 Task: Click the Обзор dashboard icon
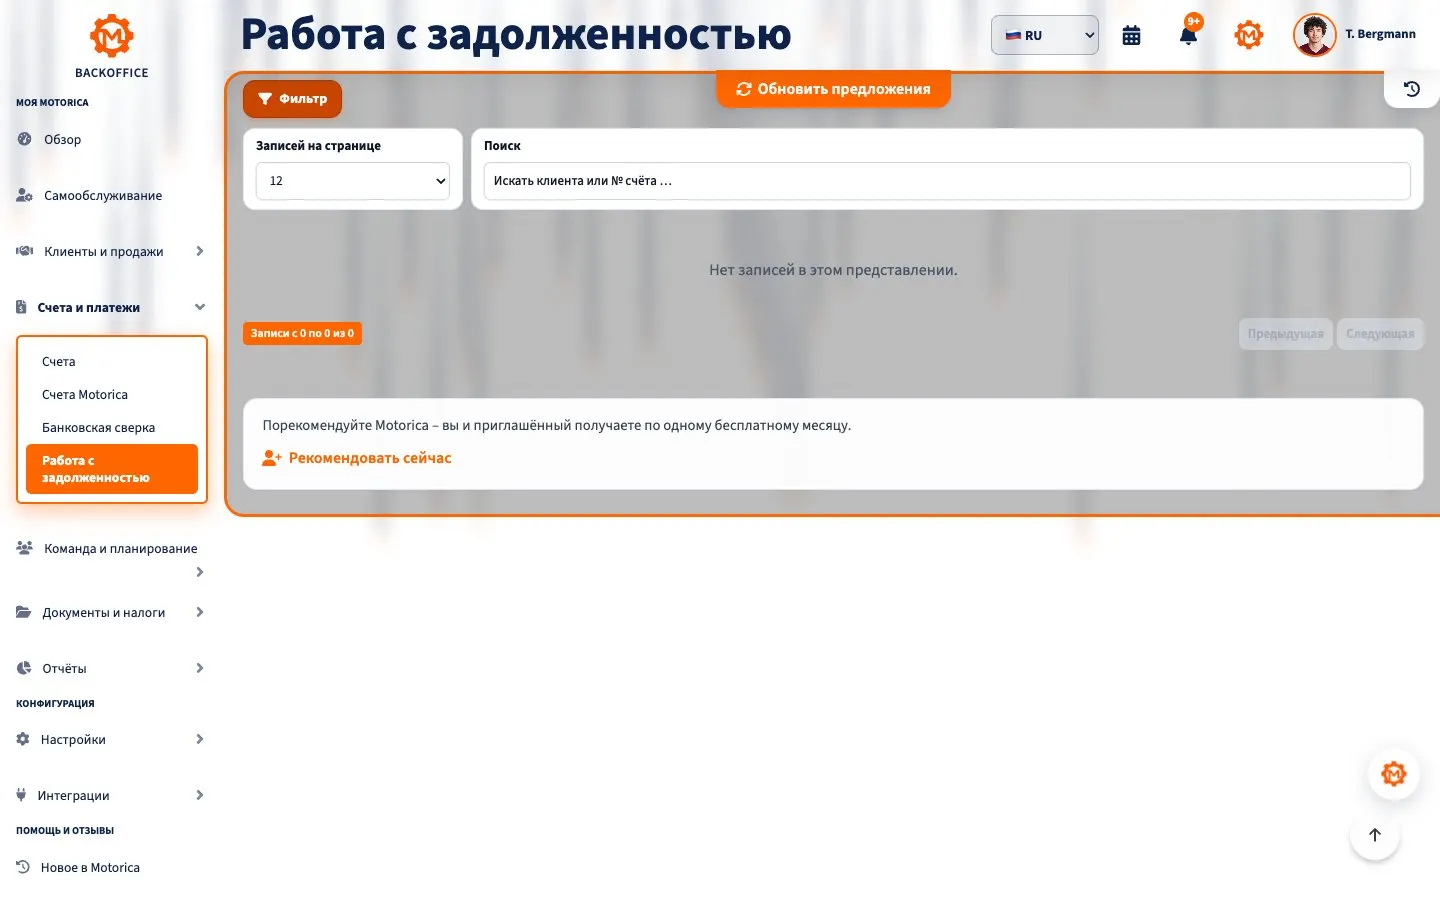tap(24, 139)
